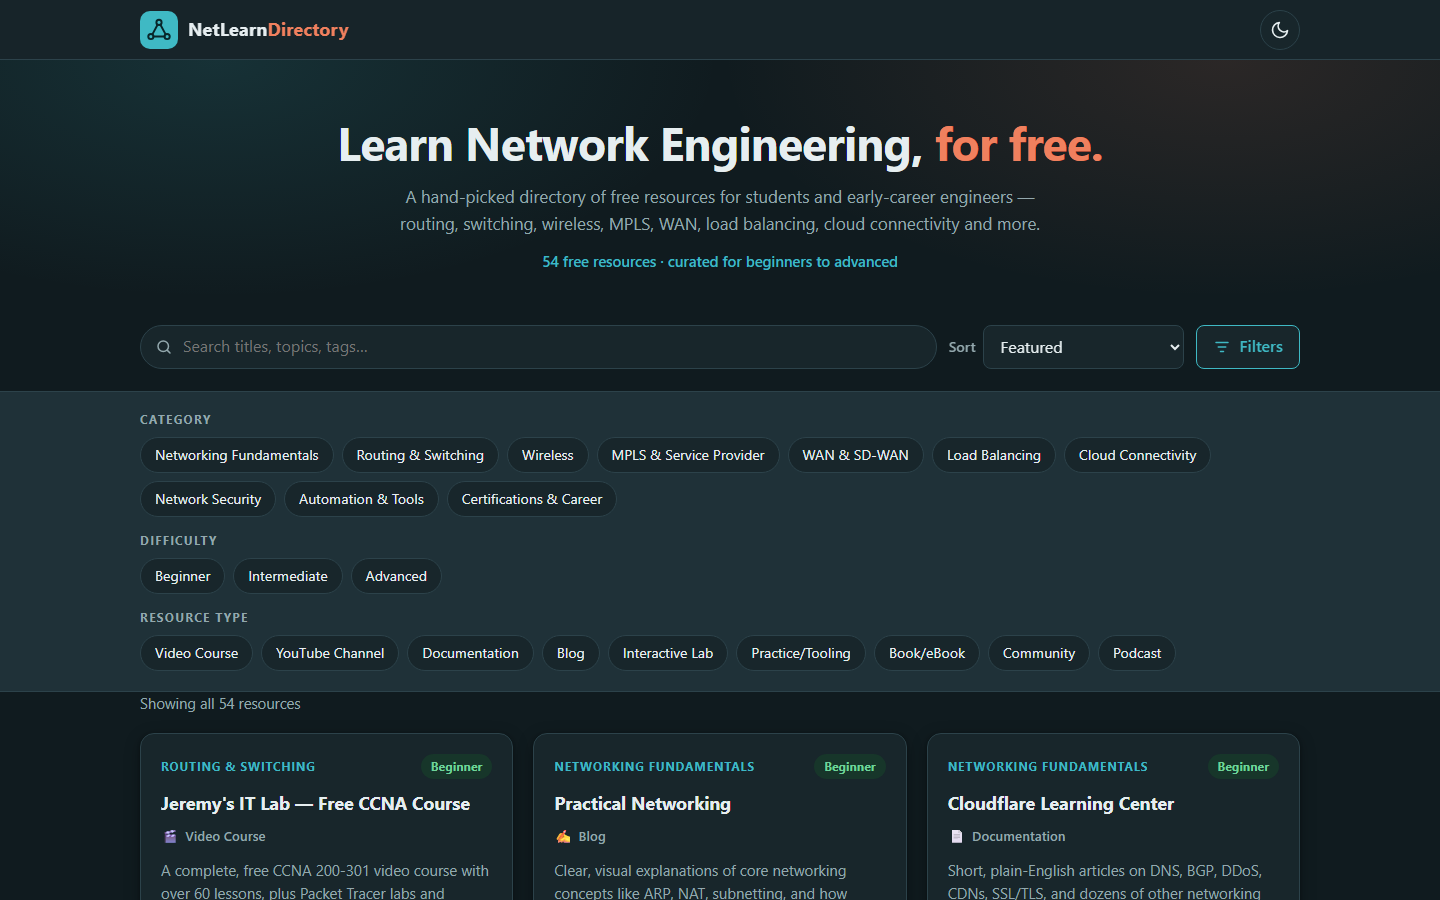1440x900 pixels.
Task: Click the search magnifier icon
Action: point(164,347)
